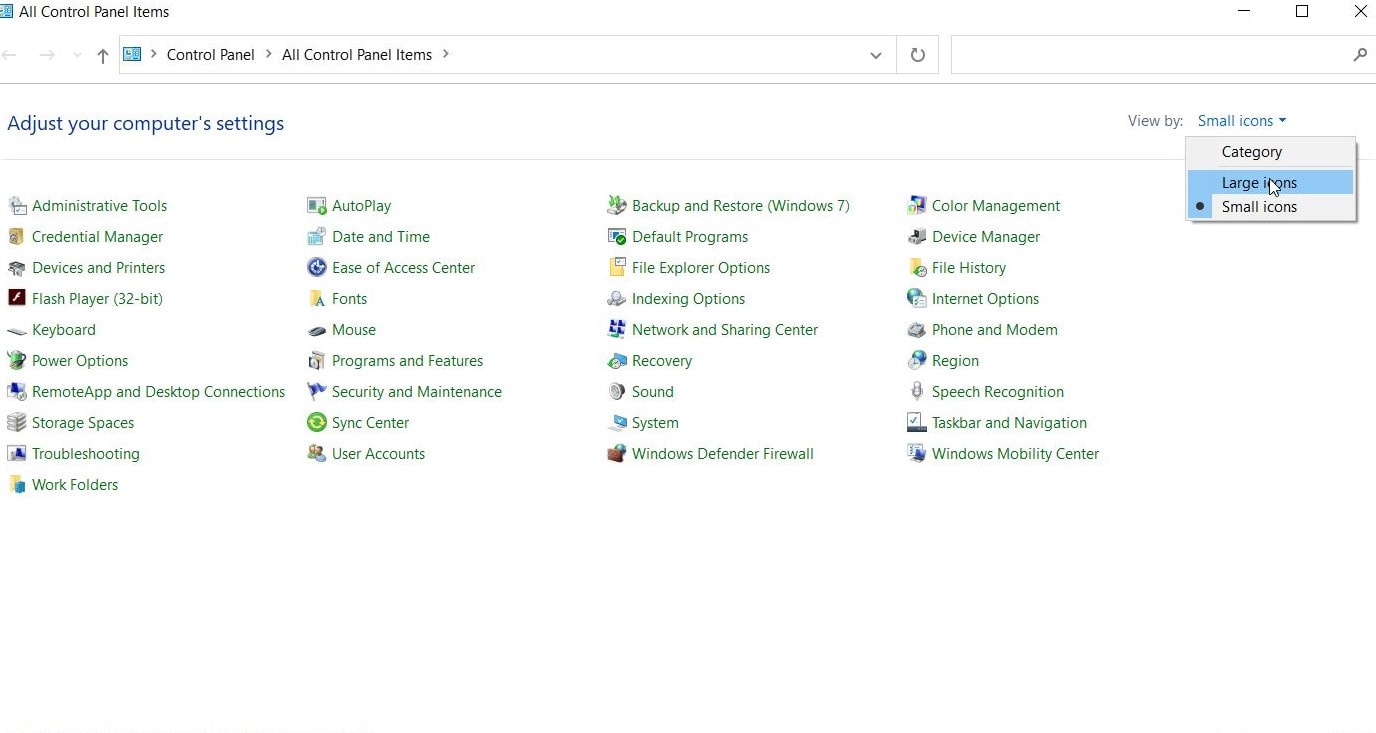Open Ease of Access Center icon
Viewport: 1376px width, 733px height.
(x=317, y=268)
